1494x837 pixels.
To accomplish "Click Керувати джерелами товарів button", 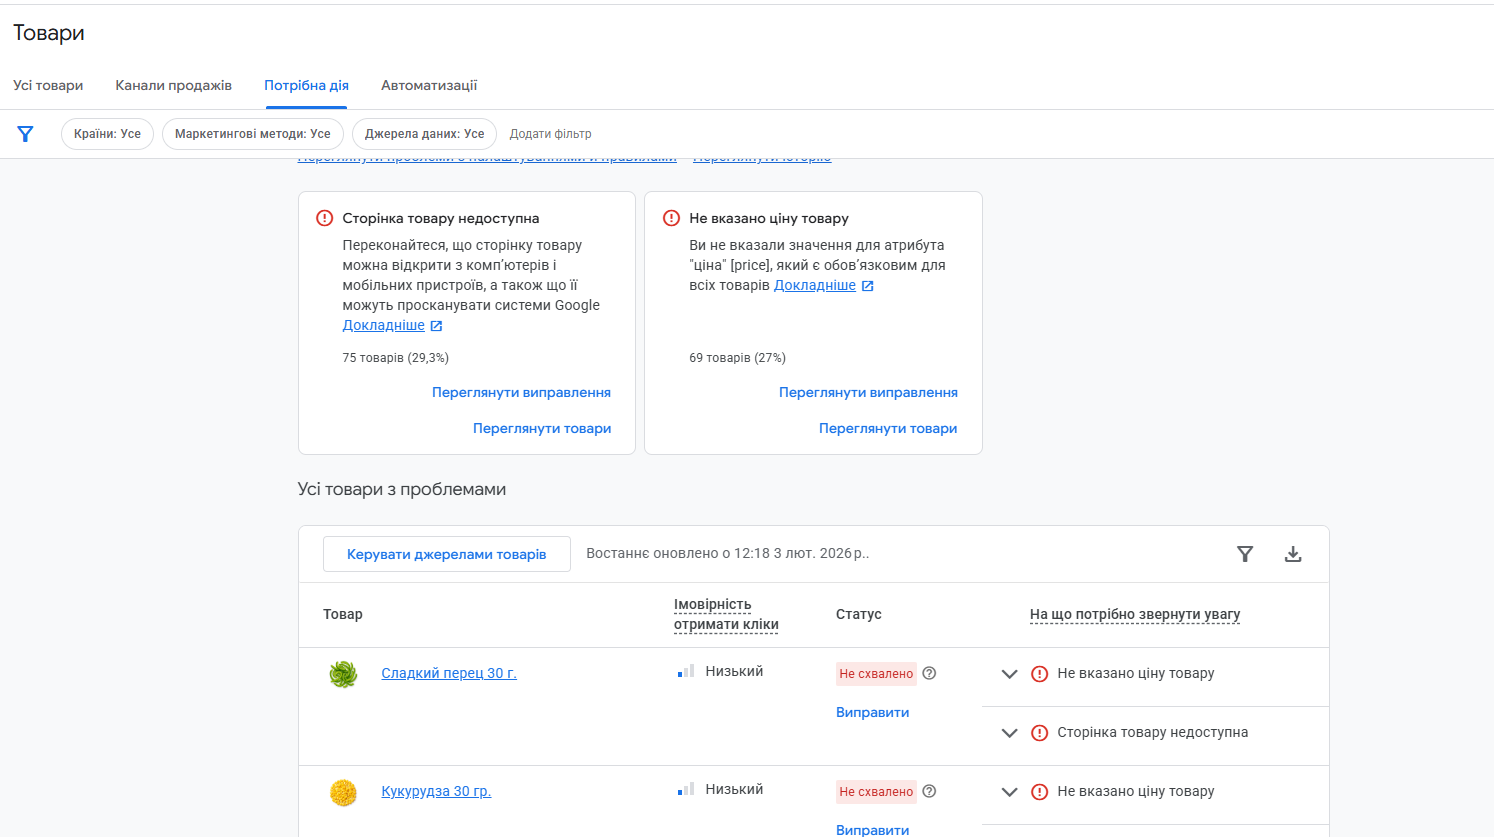I will pos(446,554).
